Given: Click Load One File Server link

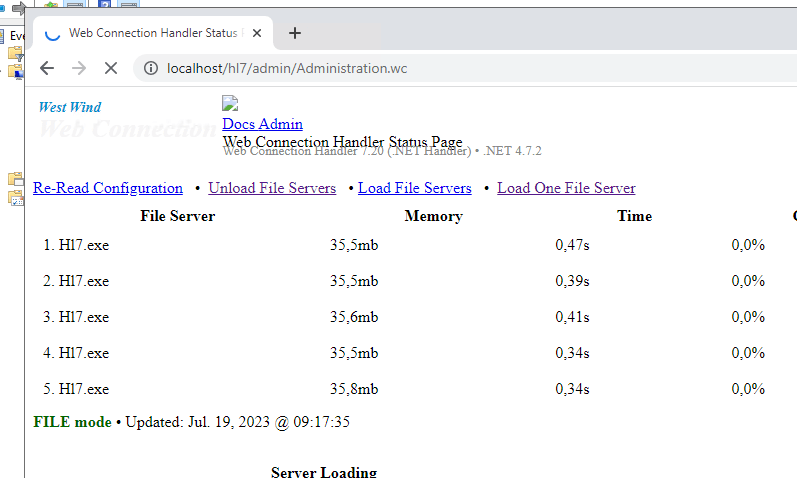Looking at the screenshot, I should (566, 188).
